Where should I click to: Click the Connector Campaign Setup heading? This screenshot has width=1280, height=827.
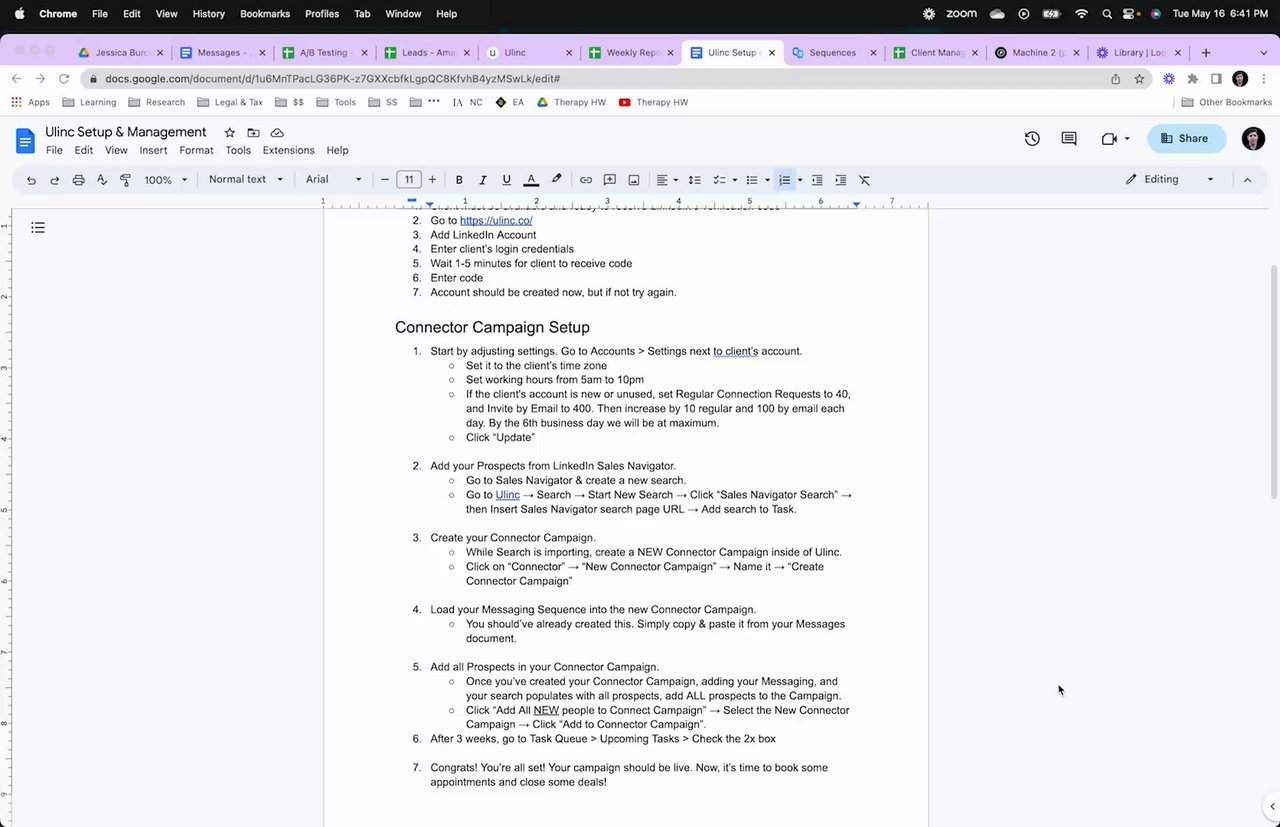[x=492, y=327]
